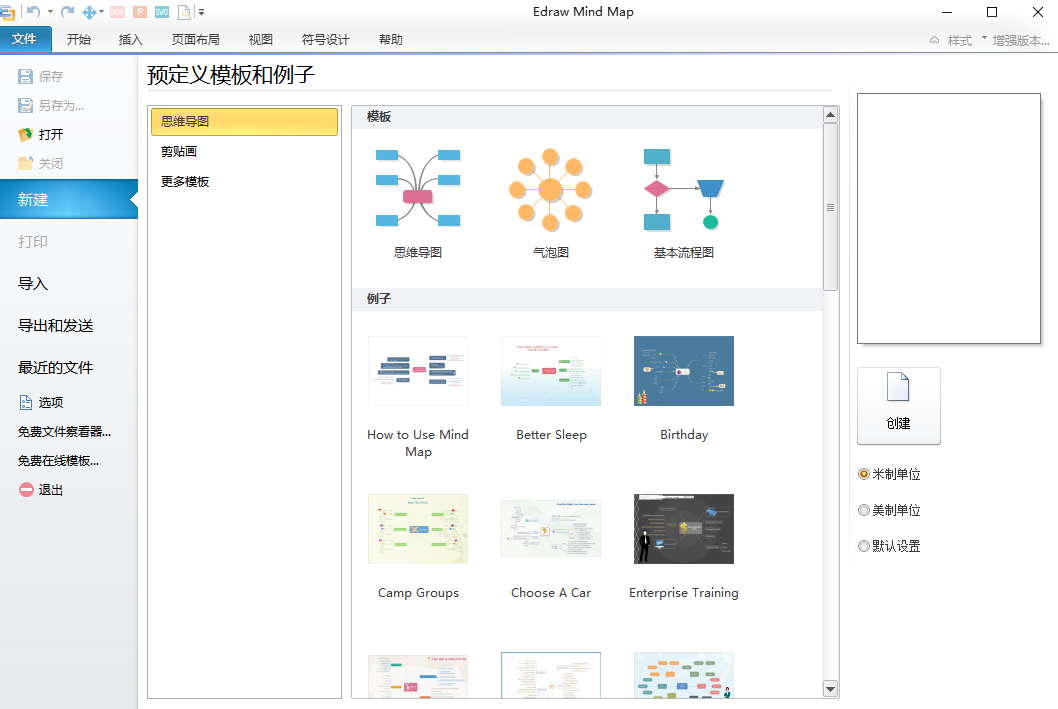The width and height of the screenshot is (1058, 709).
Task: Expand the customize quick access toolbar dropdown
Action: pyautogui.click(x=202, y=12)
